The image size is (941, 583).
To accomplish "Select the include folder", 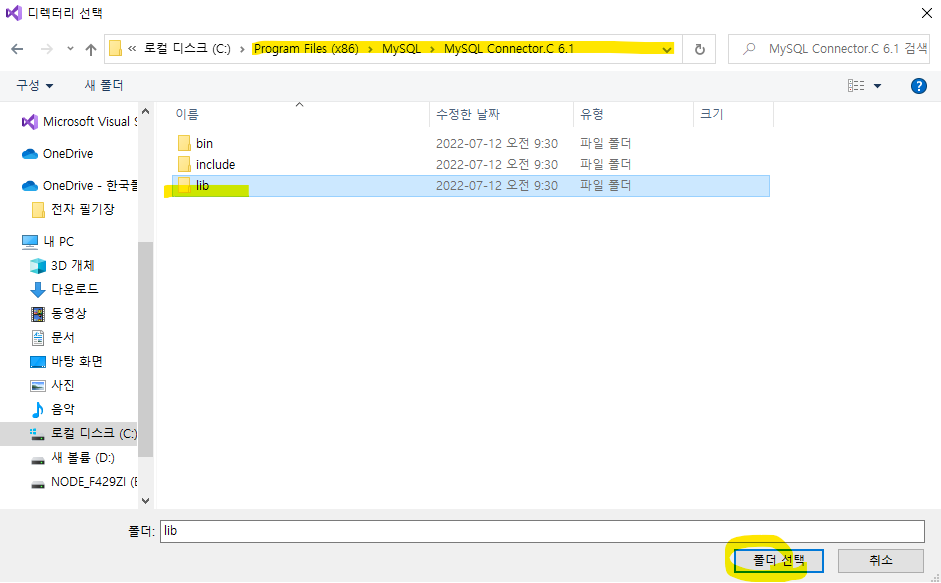I will pos(206,165).
